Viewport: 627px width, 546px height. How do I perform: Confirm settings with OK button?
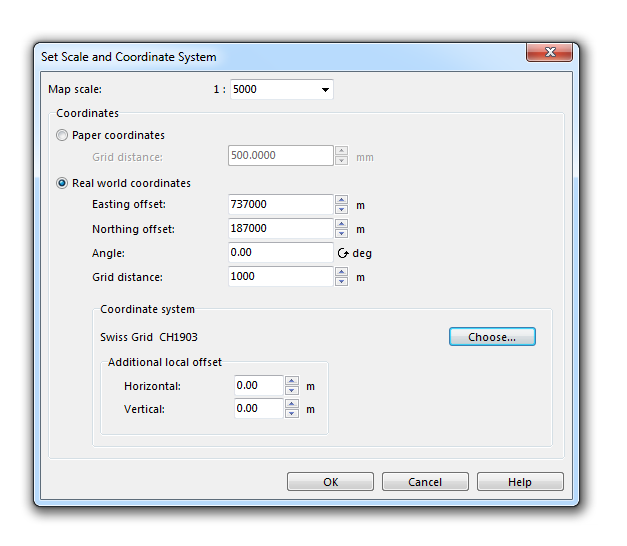coord(330,482)
